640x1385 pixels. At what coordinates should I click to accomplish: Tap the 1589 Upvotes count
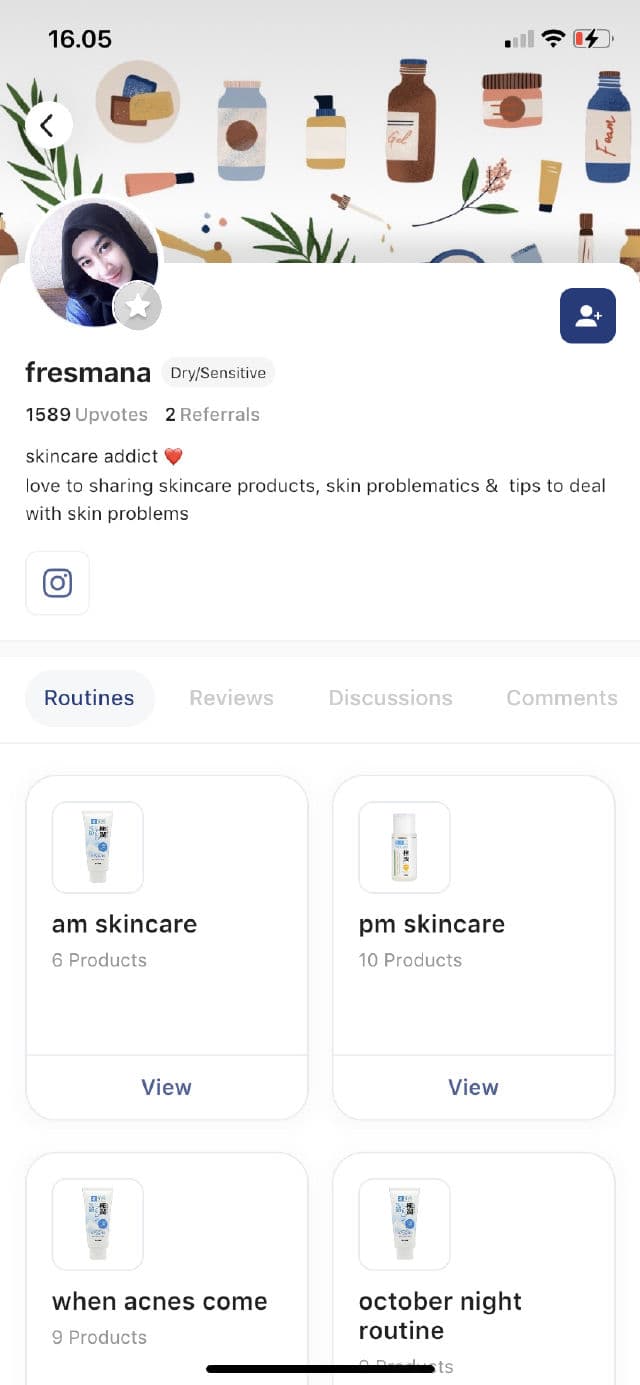point(86,415)
